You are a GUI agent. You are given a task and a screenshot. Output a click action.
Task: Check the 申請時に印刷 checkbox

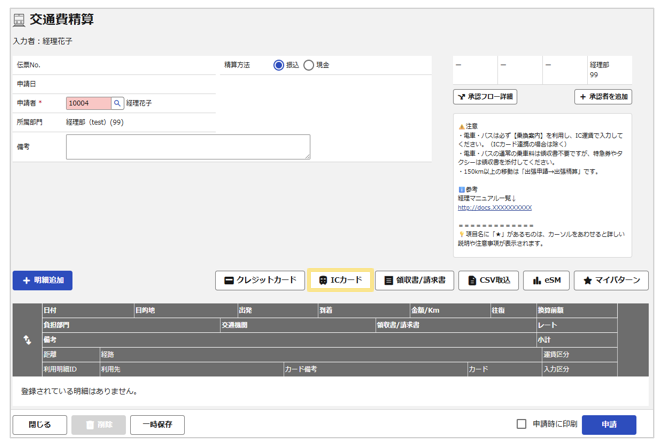point(521,424)
